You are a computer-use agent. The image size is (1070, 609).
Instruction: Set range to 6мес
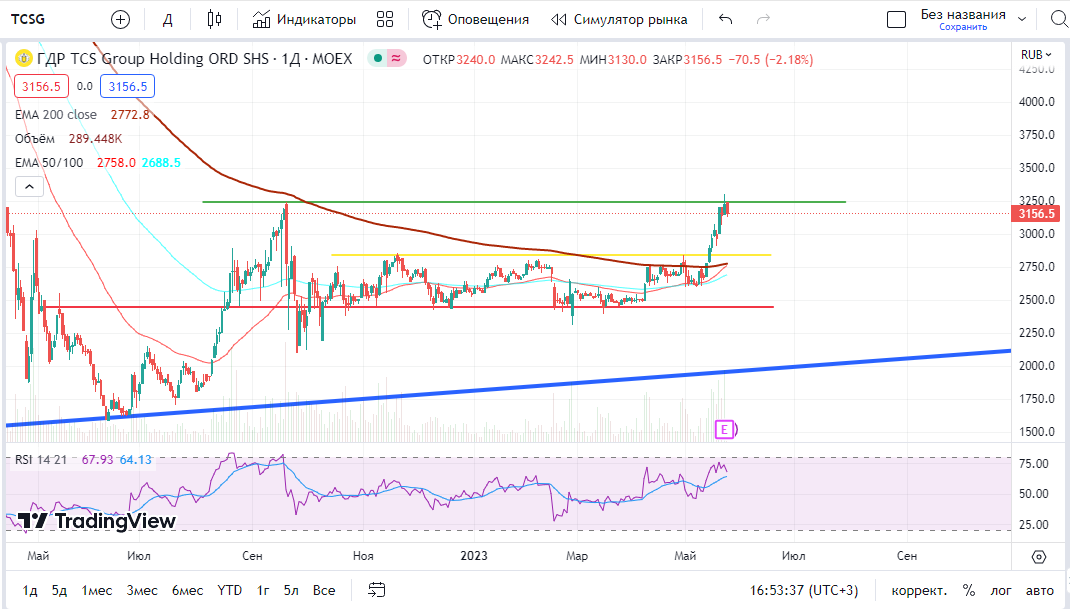pos(188,591)
